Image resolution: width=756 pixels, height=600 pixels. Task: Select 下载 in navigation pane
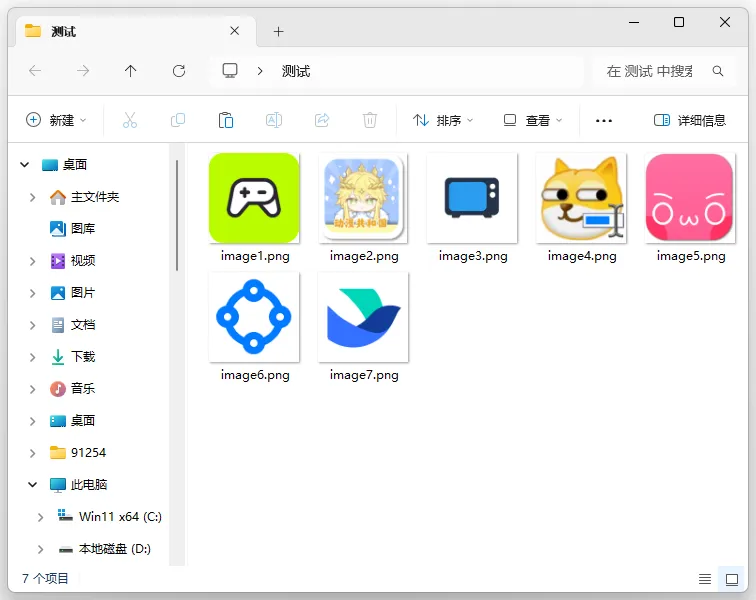(72, 357)
